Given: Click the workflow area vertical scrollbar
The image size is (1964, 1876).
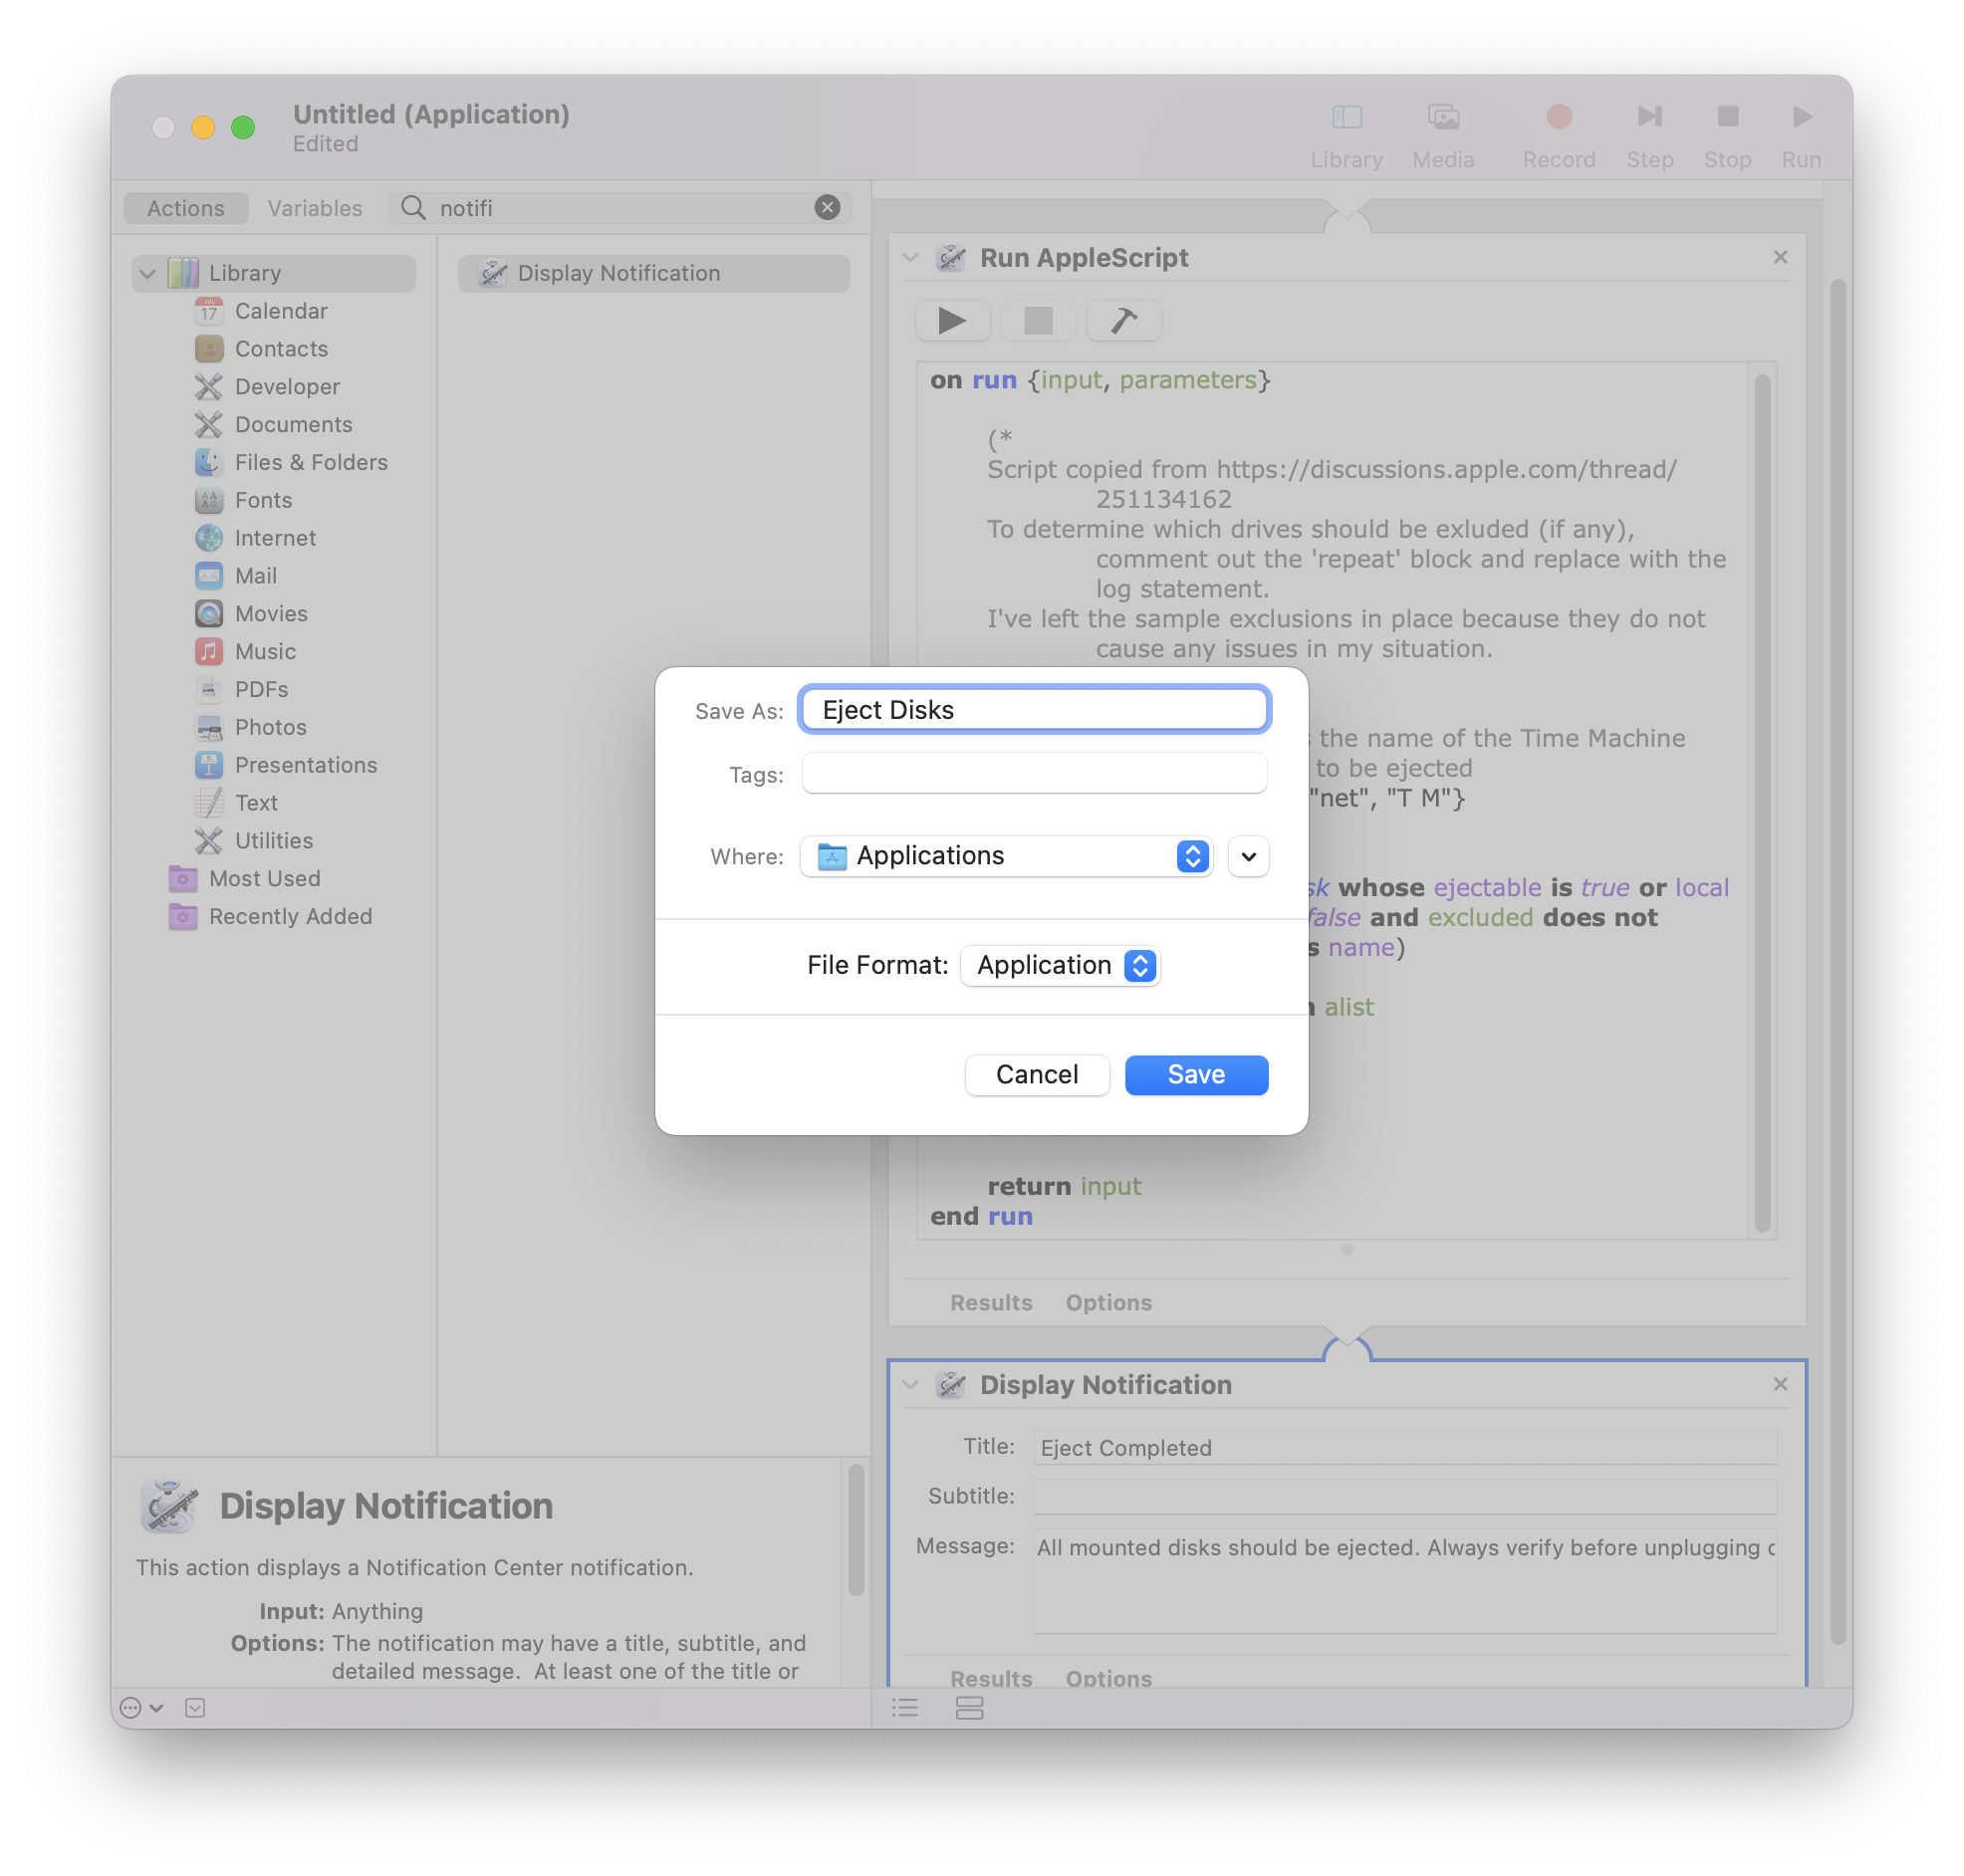Looking at the screenshot, I should point(1837,962).
